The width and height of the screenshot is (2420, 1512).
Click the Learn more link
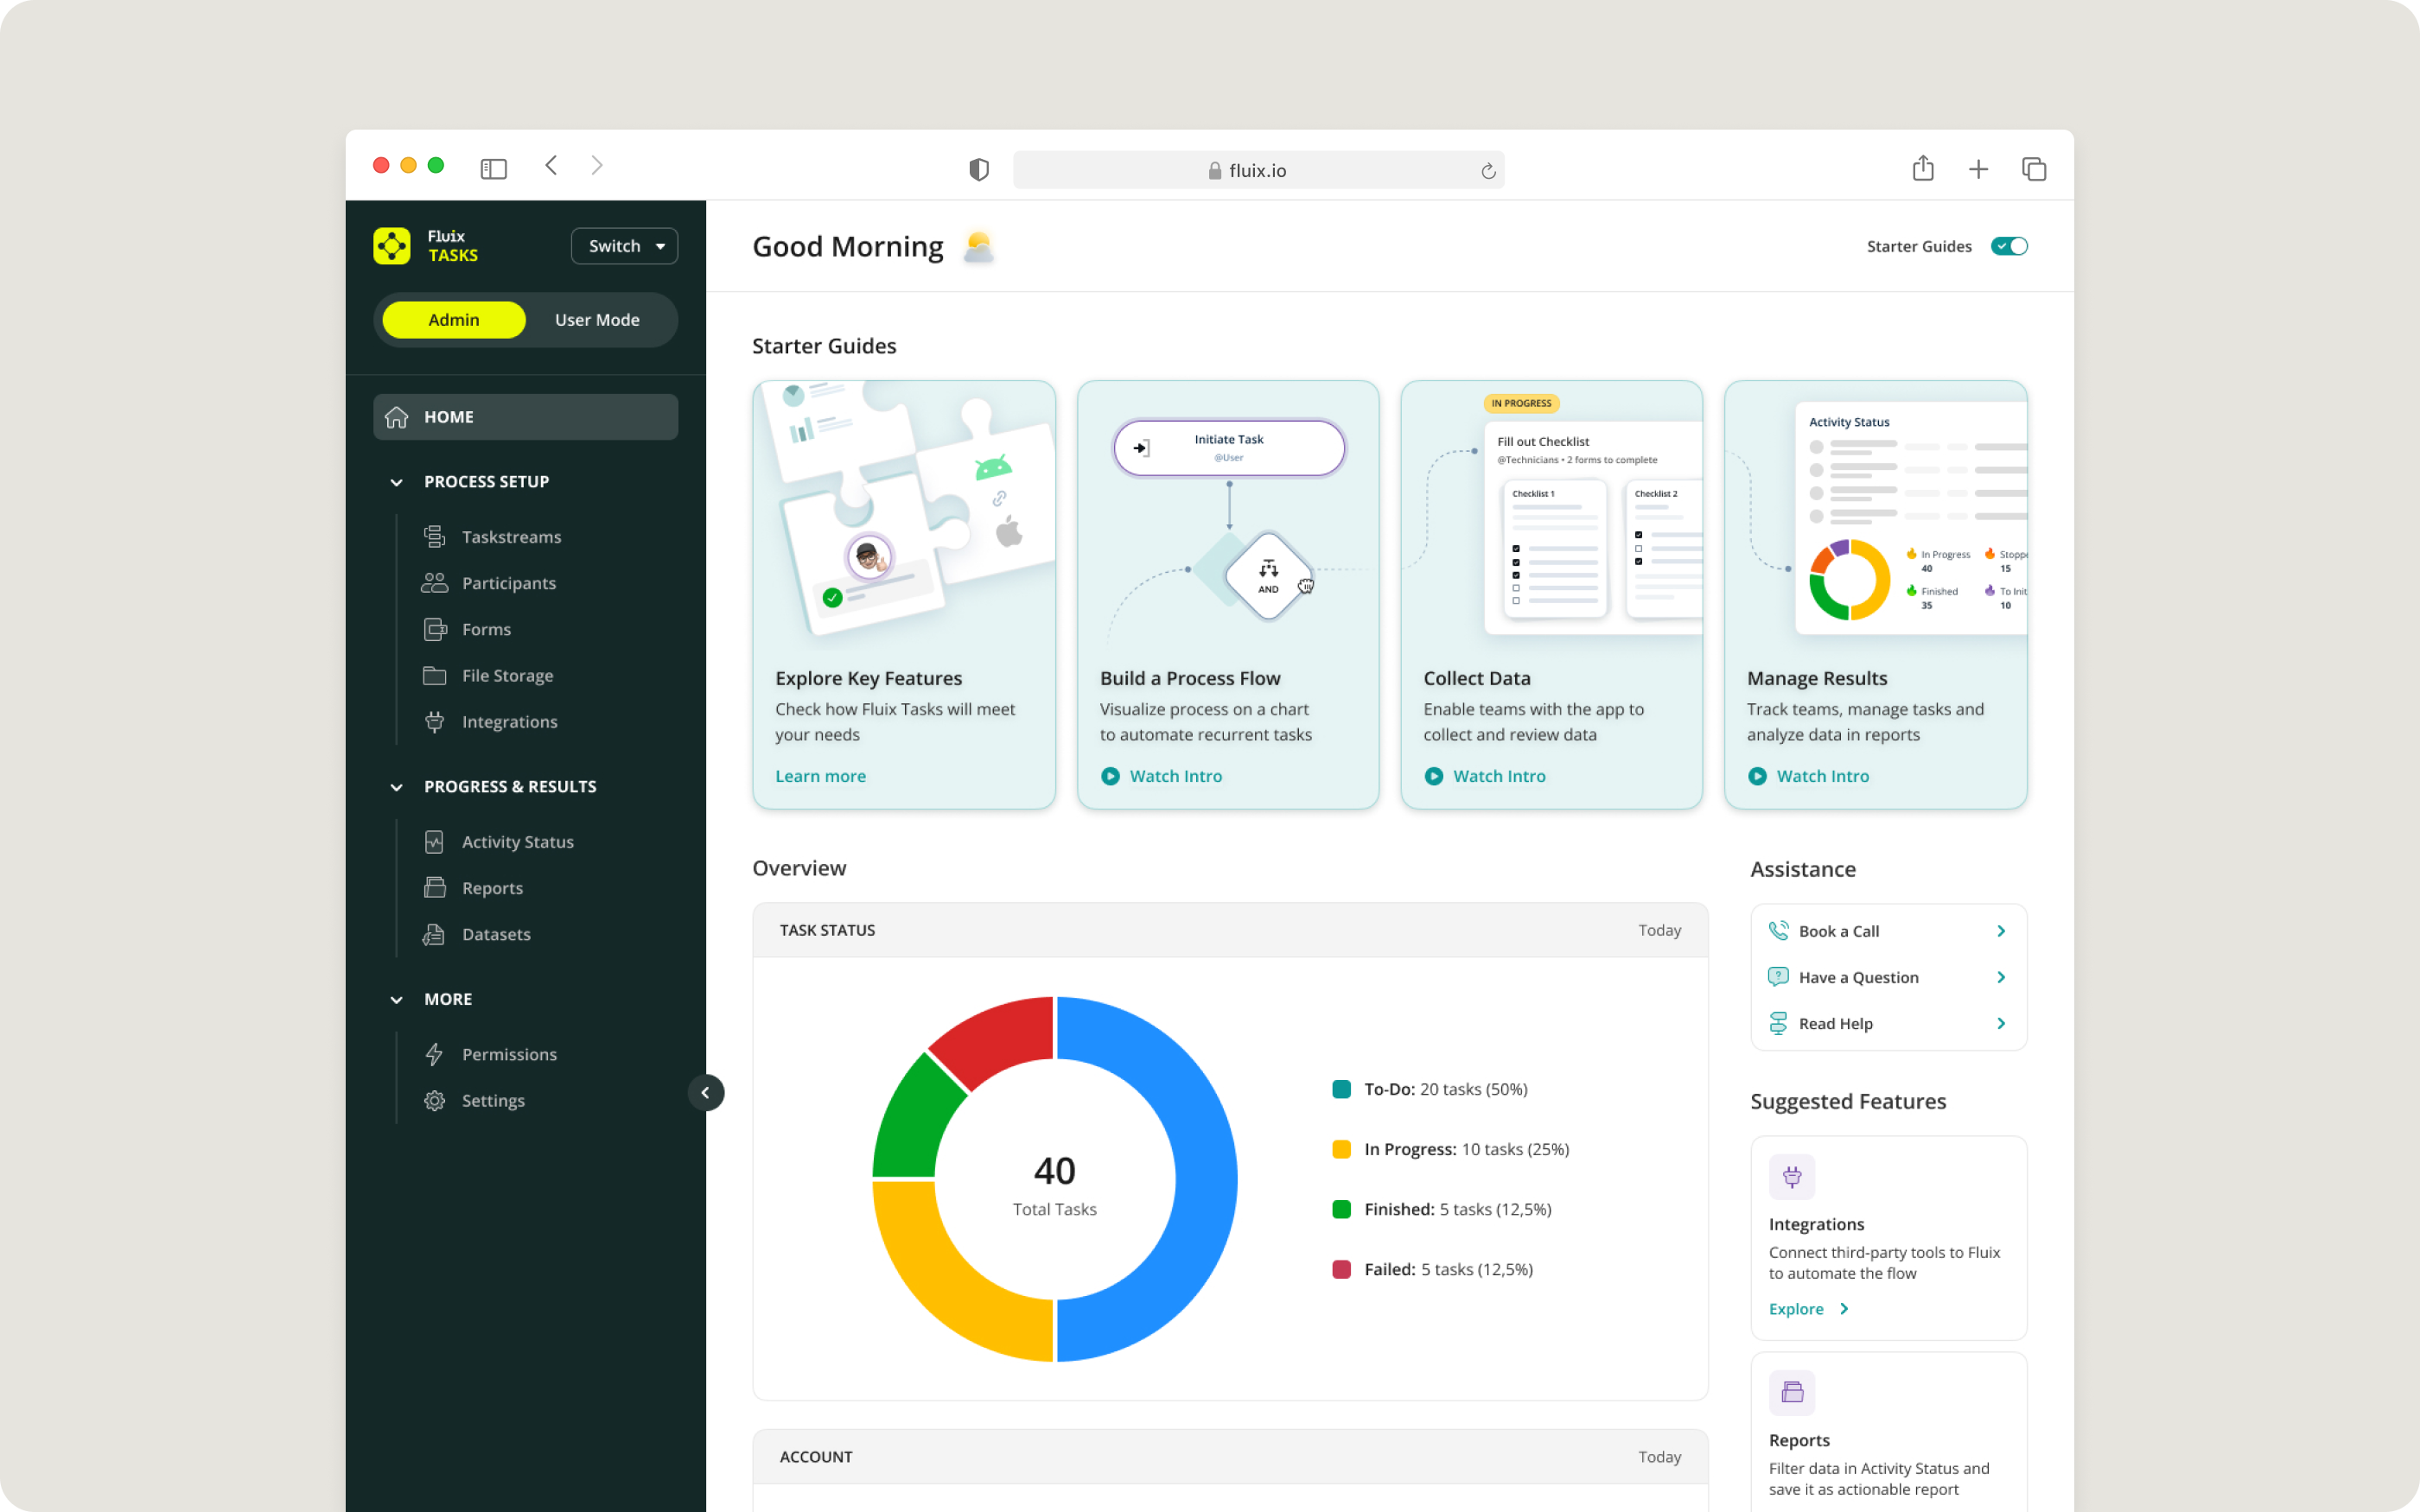click(x=820, y=776)
